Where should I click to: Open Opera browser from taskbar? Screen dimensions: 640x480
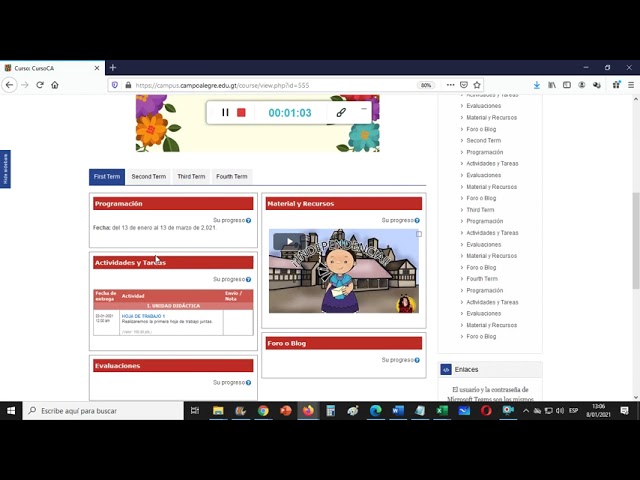pos(486,411)
